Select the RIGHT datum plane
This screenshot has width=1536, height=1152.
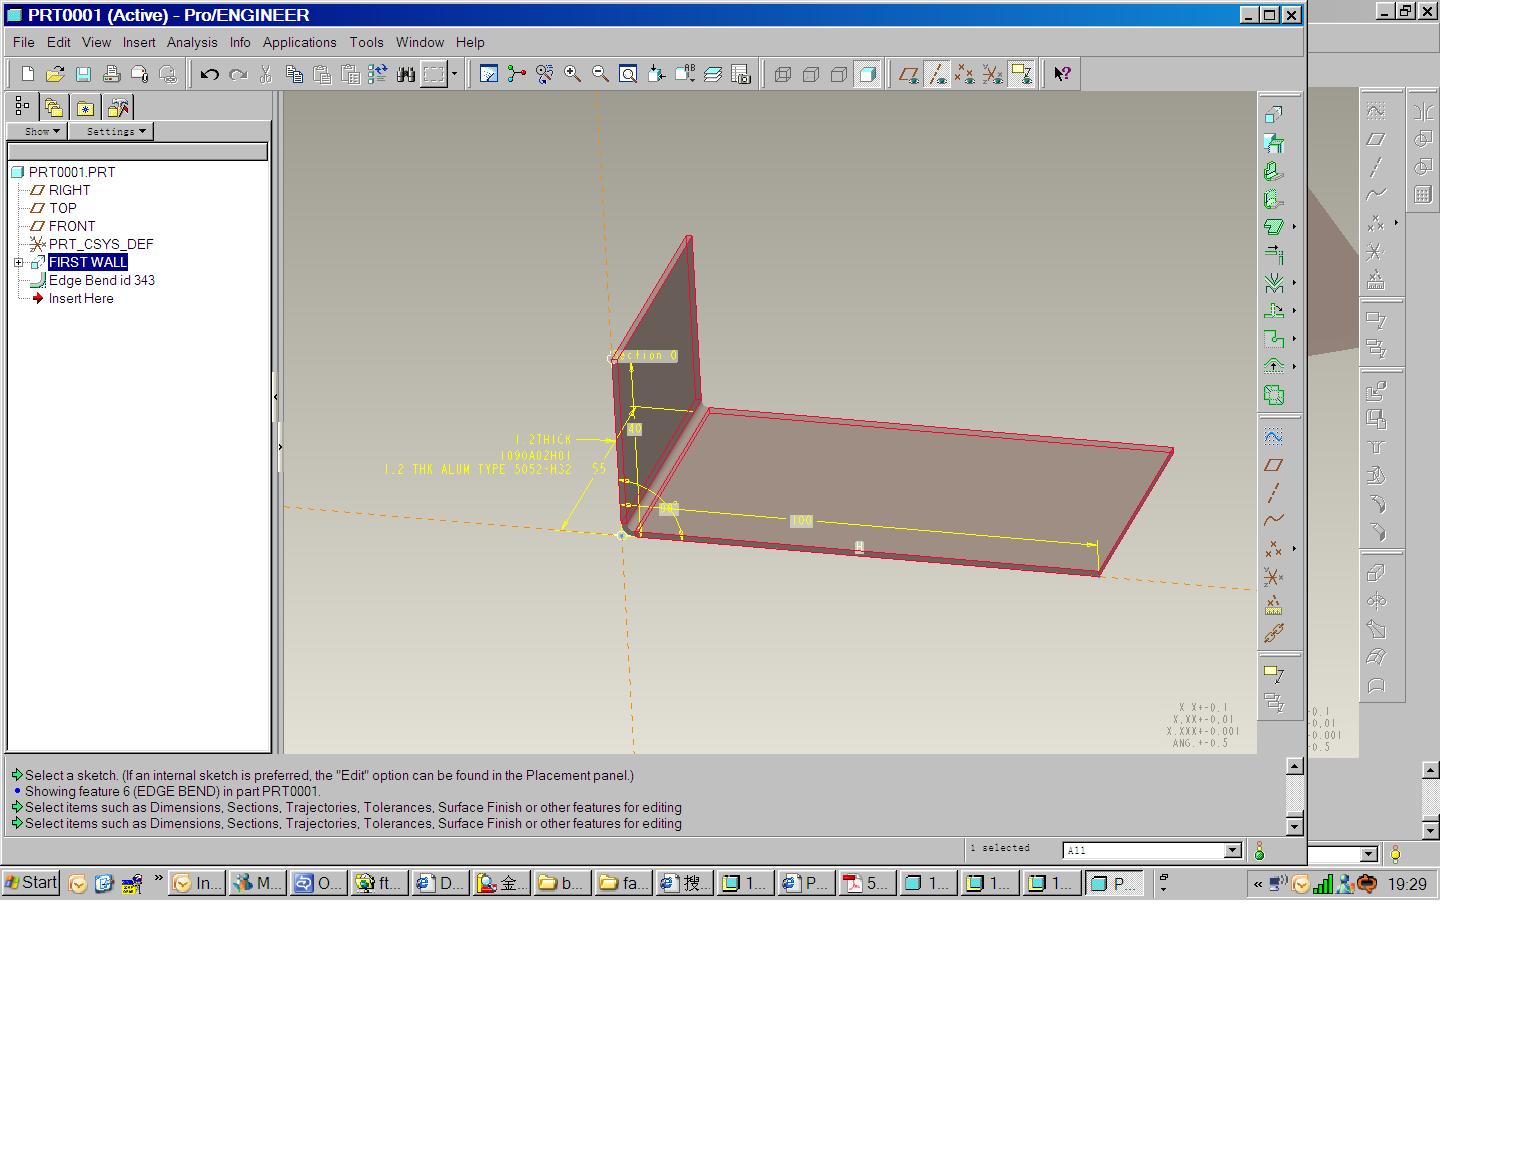click(69, 190)
